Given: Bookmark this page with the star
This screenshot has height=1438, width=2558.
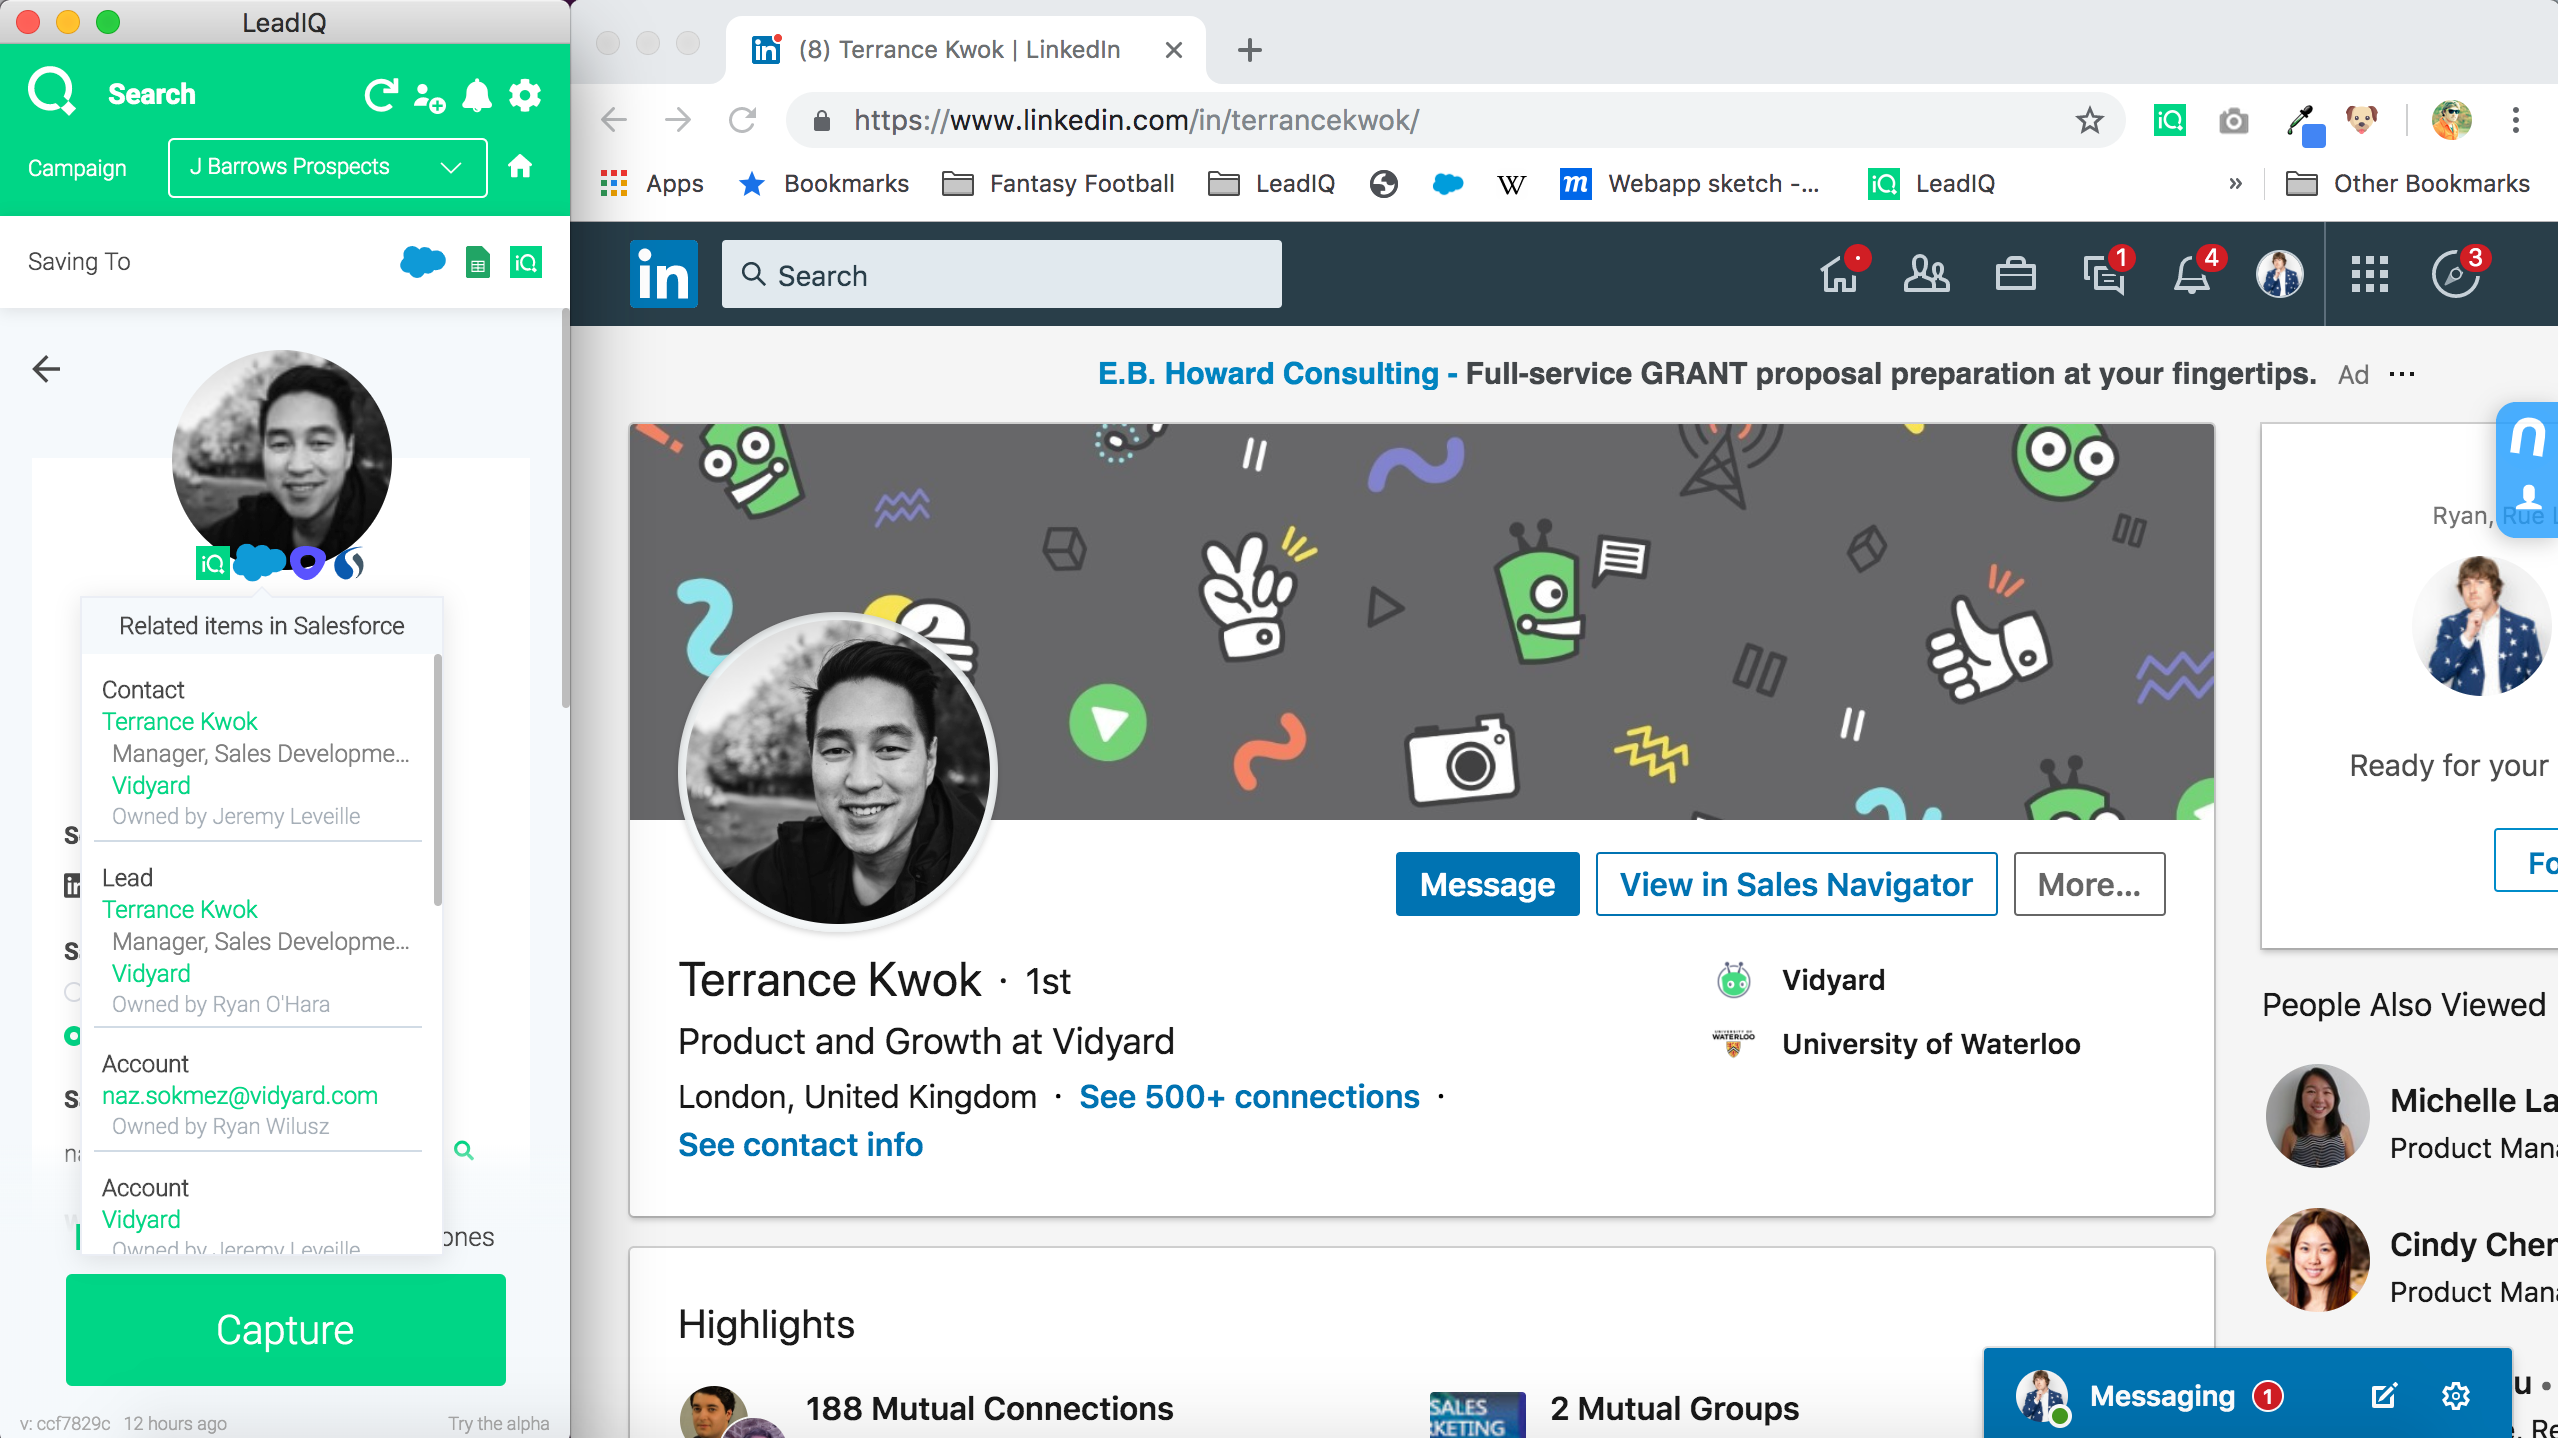Looking at the screenshot, I should pyautogui.click(x=2089, y=121).
